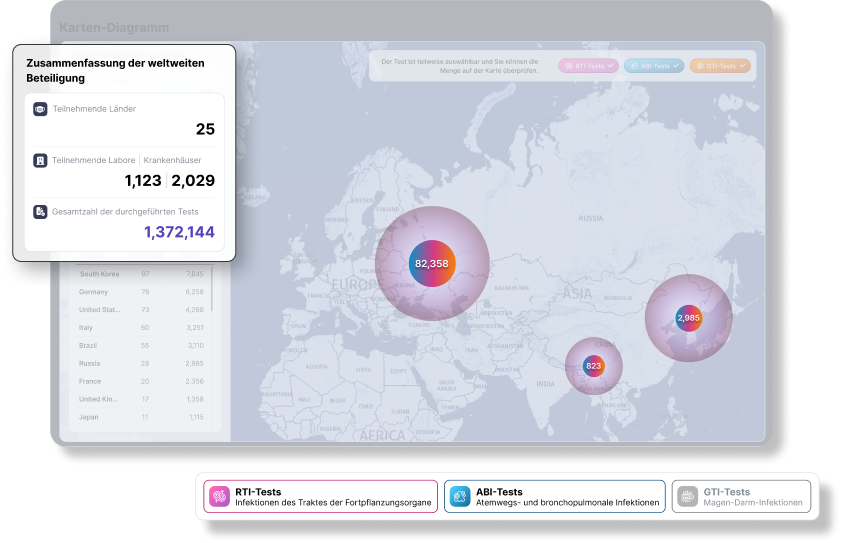Viewport: 848px width, 543px height.
Task: Toggle the ABI-Tests legend card
Action: 555,496
